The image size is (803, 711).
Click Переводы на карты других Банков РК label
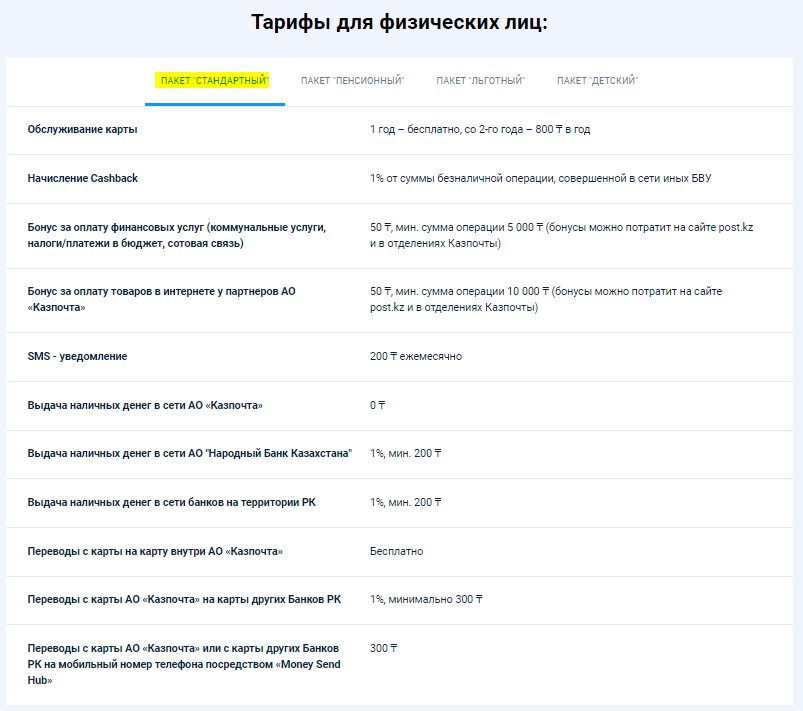(184, 599)
